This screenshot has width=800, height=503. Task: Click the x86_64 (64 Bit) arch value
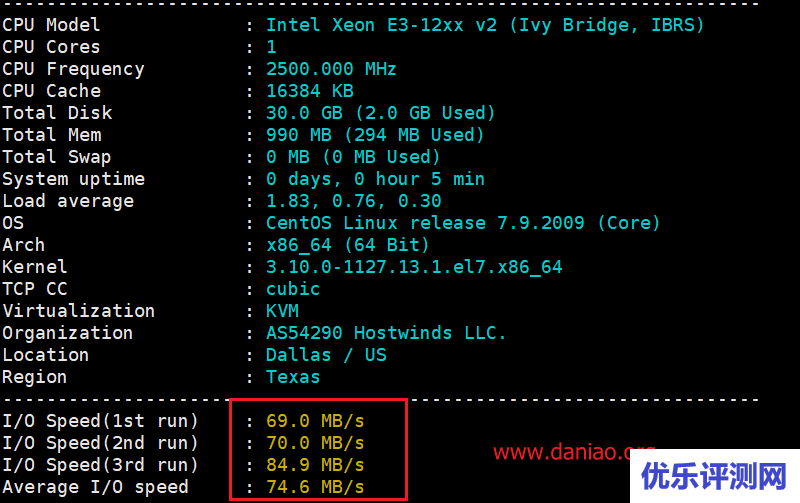pos(347,245)
